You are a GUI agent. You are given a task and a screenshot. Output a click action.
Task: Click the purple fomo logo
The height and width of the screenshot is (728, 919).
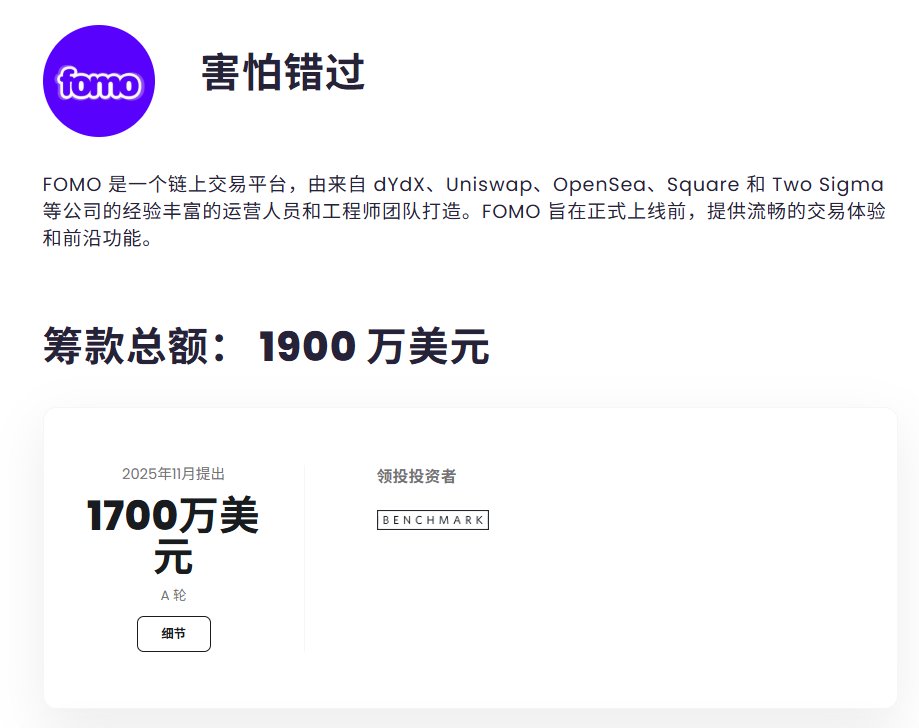[98, 81]
